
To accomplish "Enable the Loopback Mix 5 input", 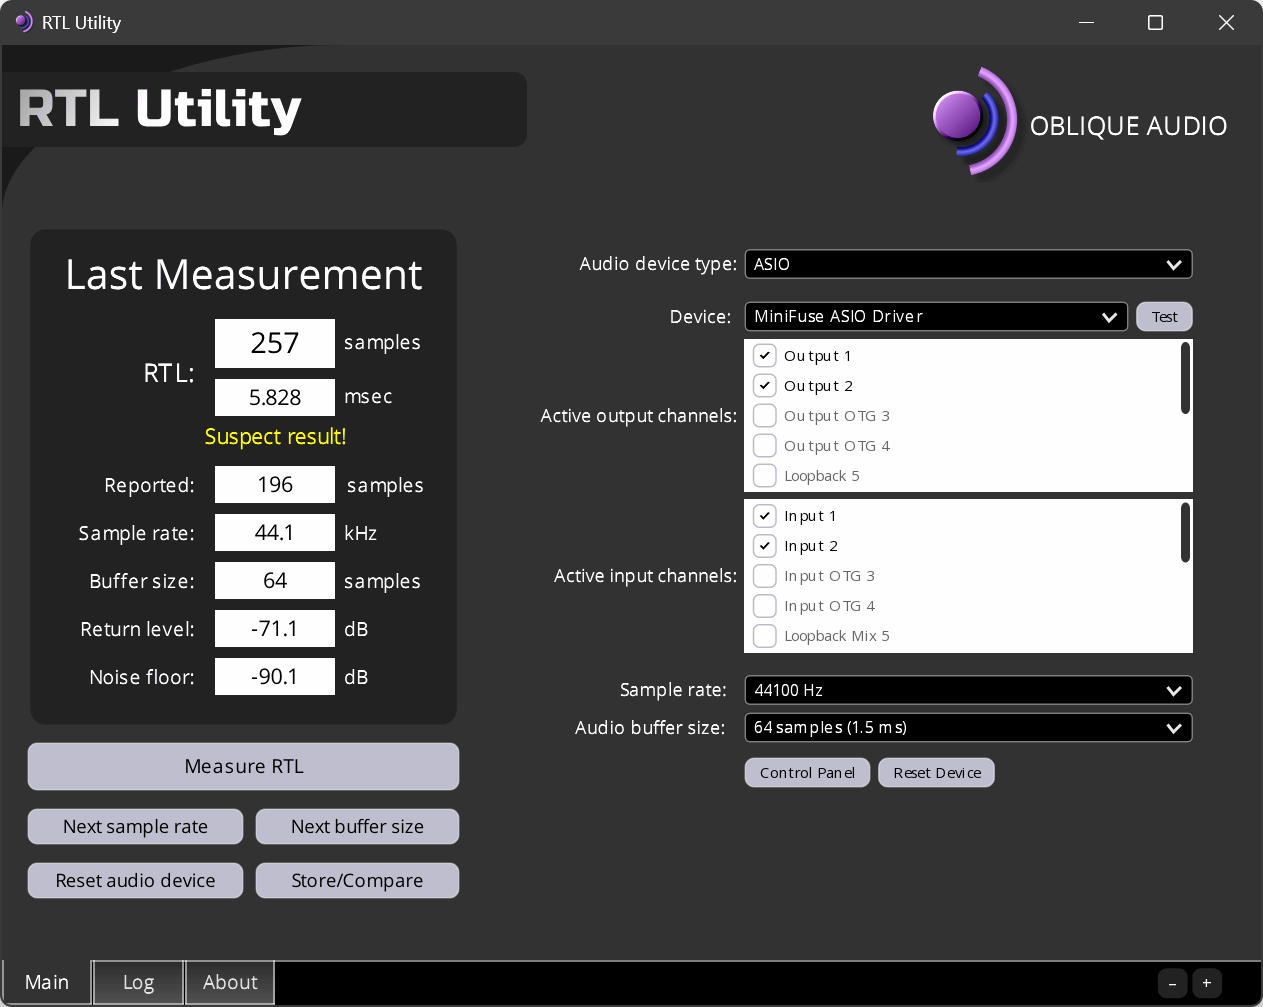I will 765,636.
